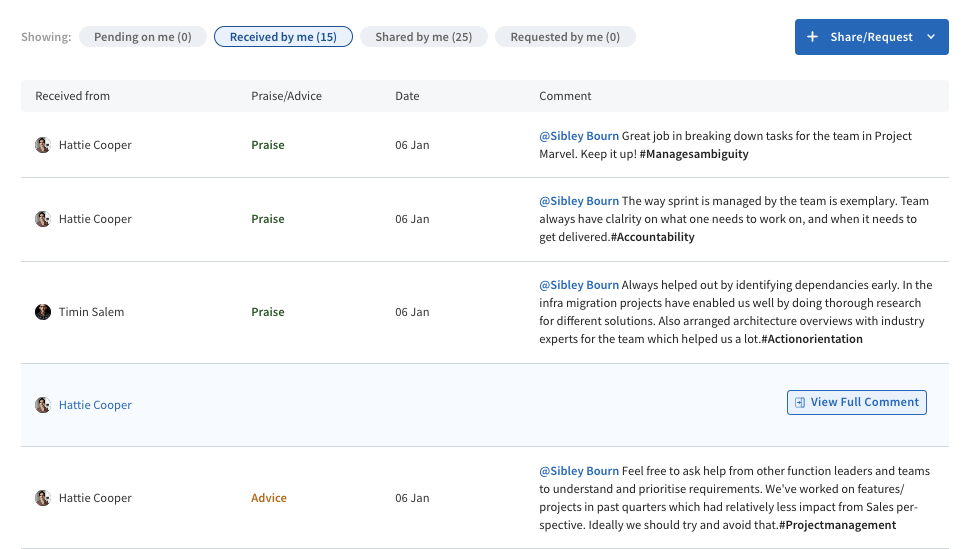This screenshot has width=968, height=549.
Task: Click the #Managesambiguity hashtag
Action: click(x=694, y=154)
